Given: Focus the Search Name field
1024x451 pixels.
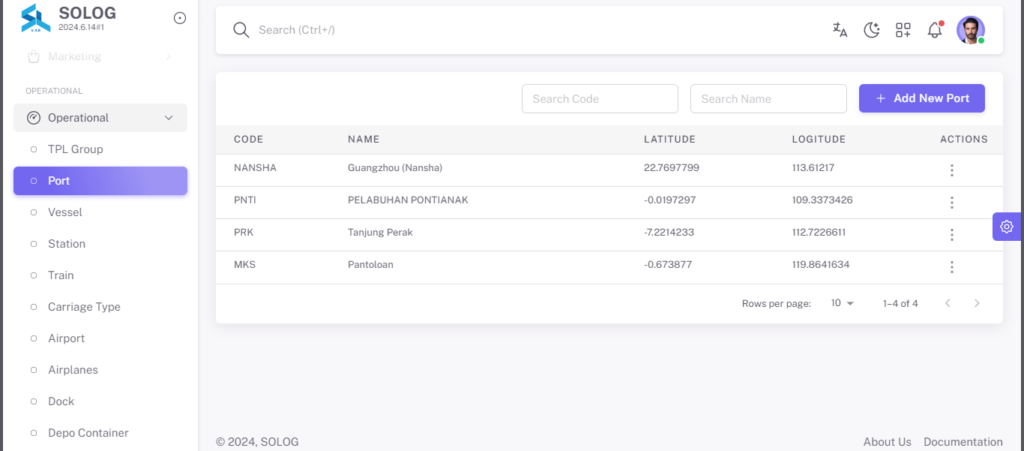Looking at the screenshot, I should (769, 99).
